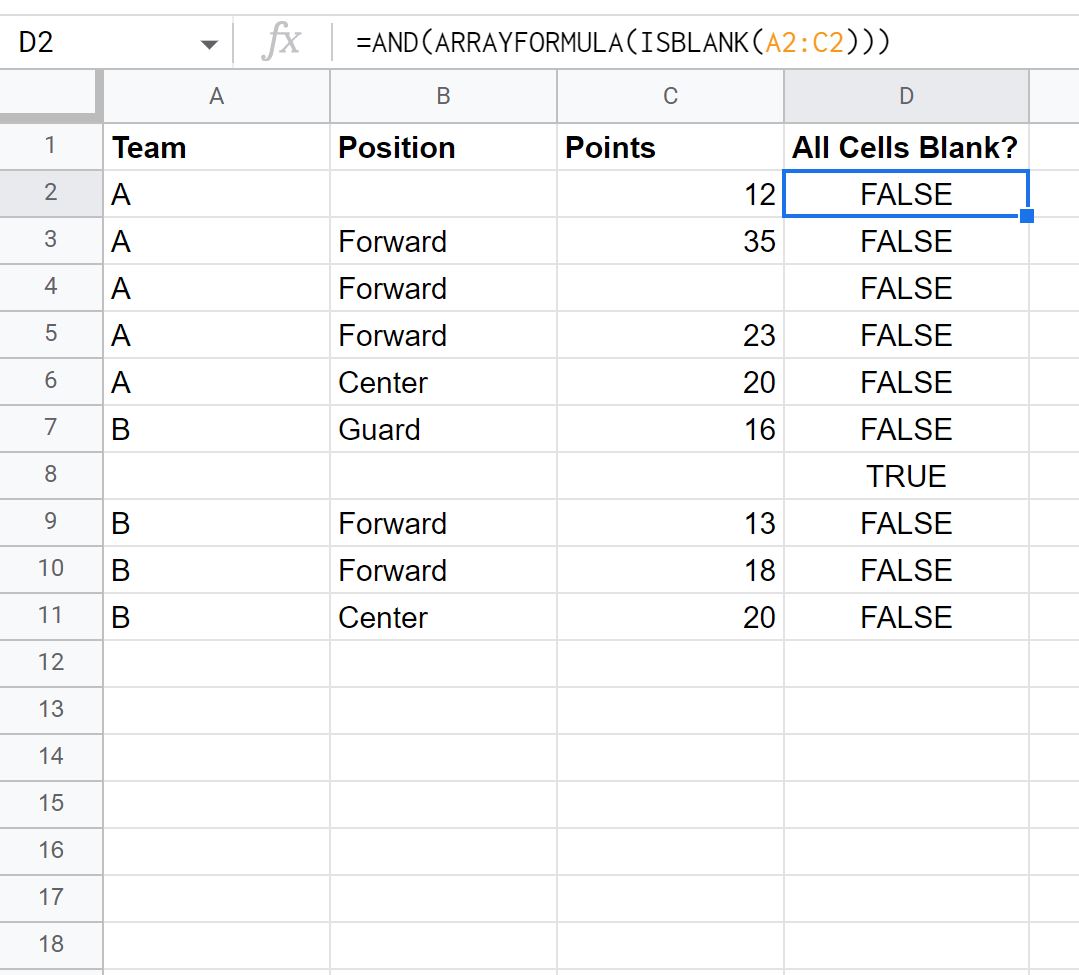Click the cell with value 35
Screen dimensions: 1079x975
click(x=670, y=242)
